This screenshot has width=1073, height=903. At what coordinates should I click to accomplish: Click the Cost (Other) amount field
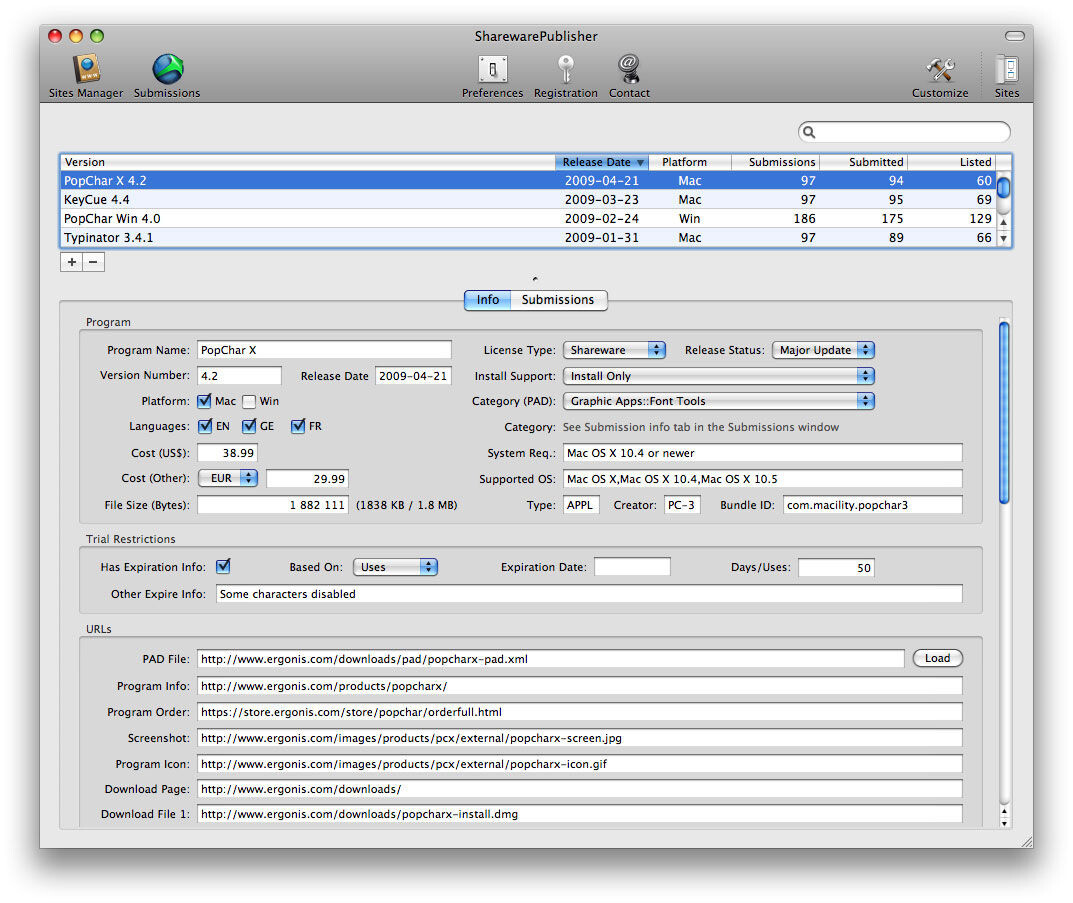(307, 479)
